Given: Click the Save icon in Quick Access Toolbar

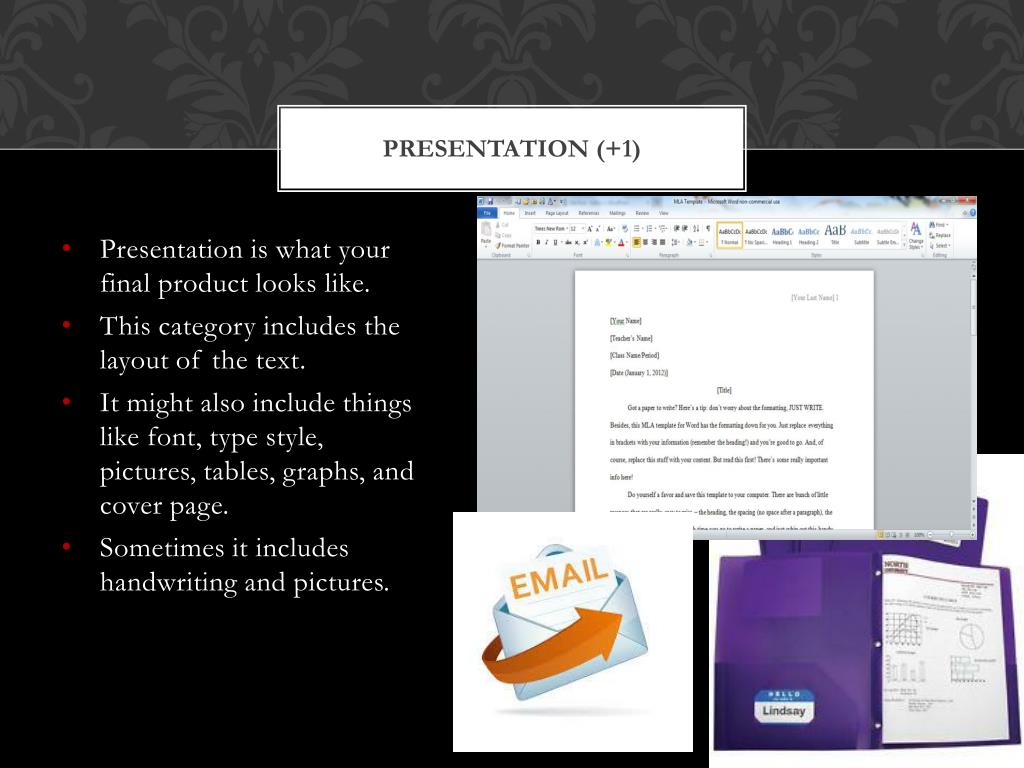Looking at the screenshot, I should tap(490, 202).
